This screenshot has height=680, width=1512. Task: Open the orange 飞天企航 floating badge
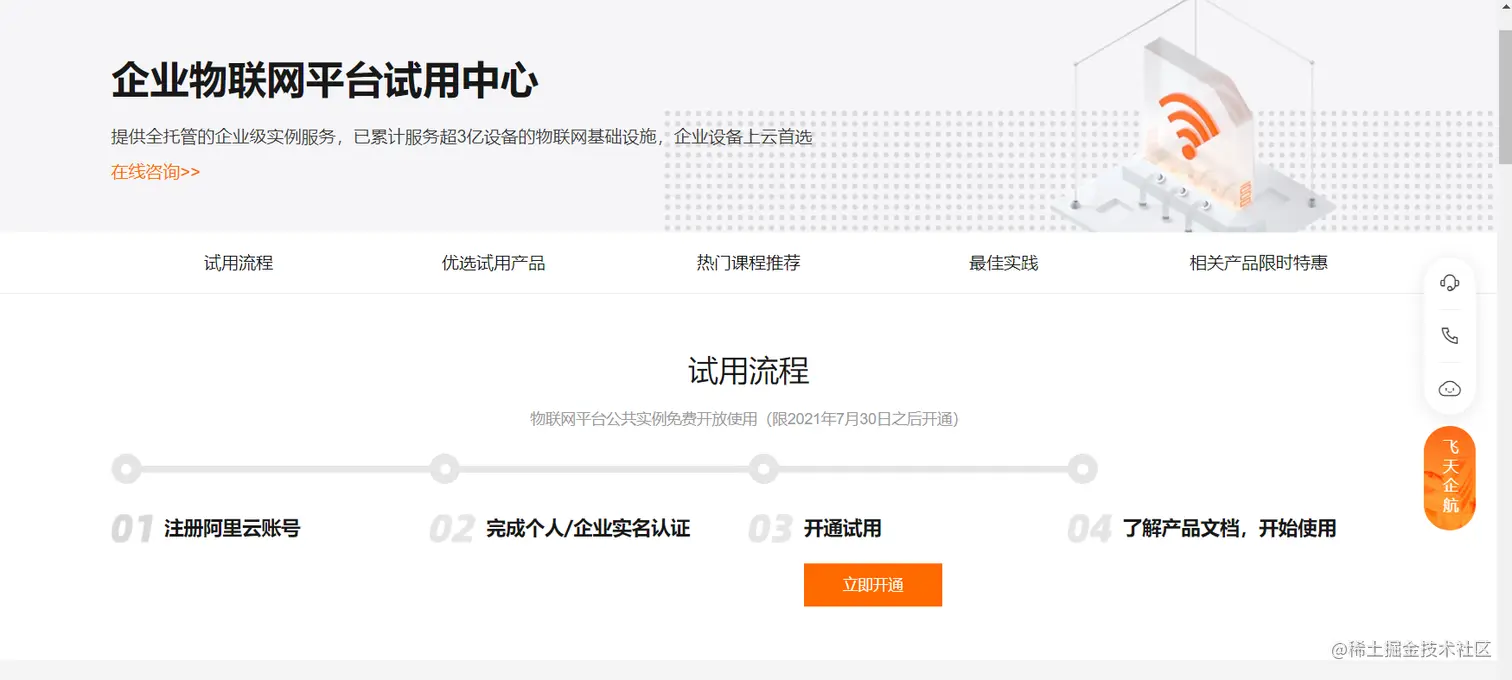pos(1449,478)
